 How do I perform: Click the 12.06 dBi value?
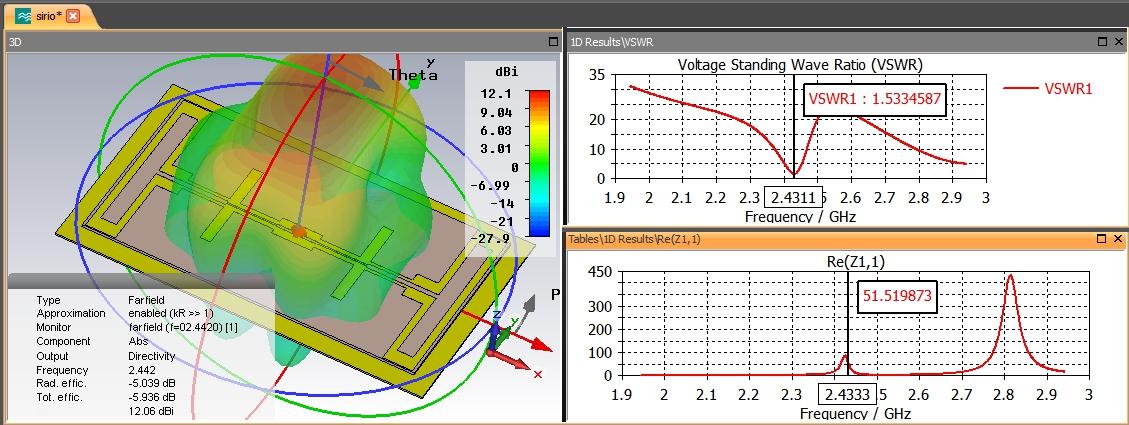pyautogui.click(x=150, y=411)
